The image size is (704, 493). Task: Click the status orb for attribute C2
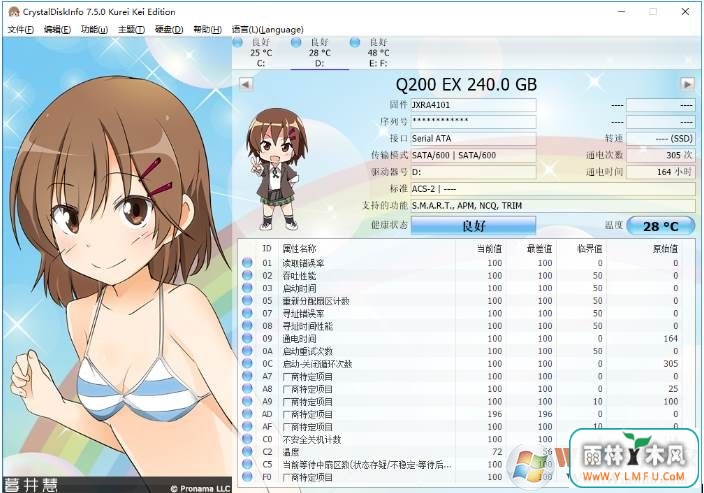pos(247,451)
